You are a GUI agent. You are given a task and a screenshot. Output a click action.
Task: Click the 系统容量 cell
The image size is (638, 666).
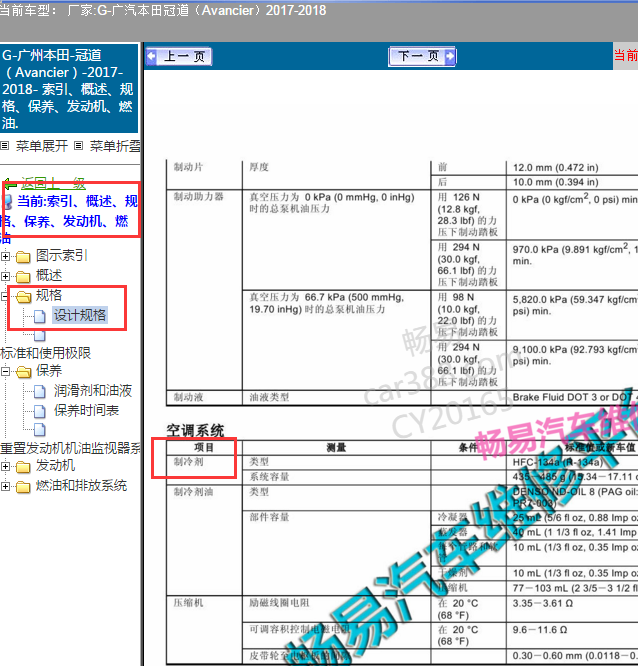click(x=269, y=477)
